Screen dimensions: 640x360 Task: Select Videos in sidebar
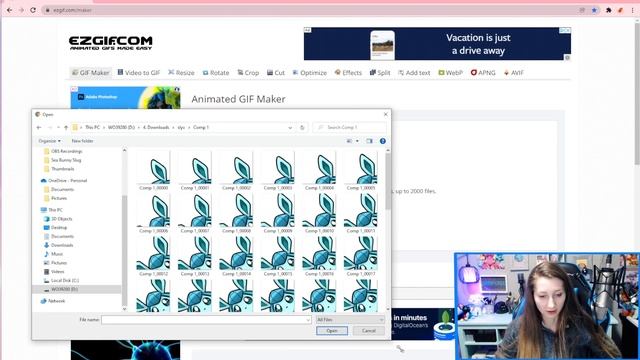click(58, 271)
